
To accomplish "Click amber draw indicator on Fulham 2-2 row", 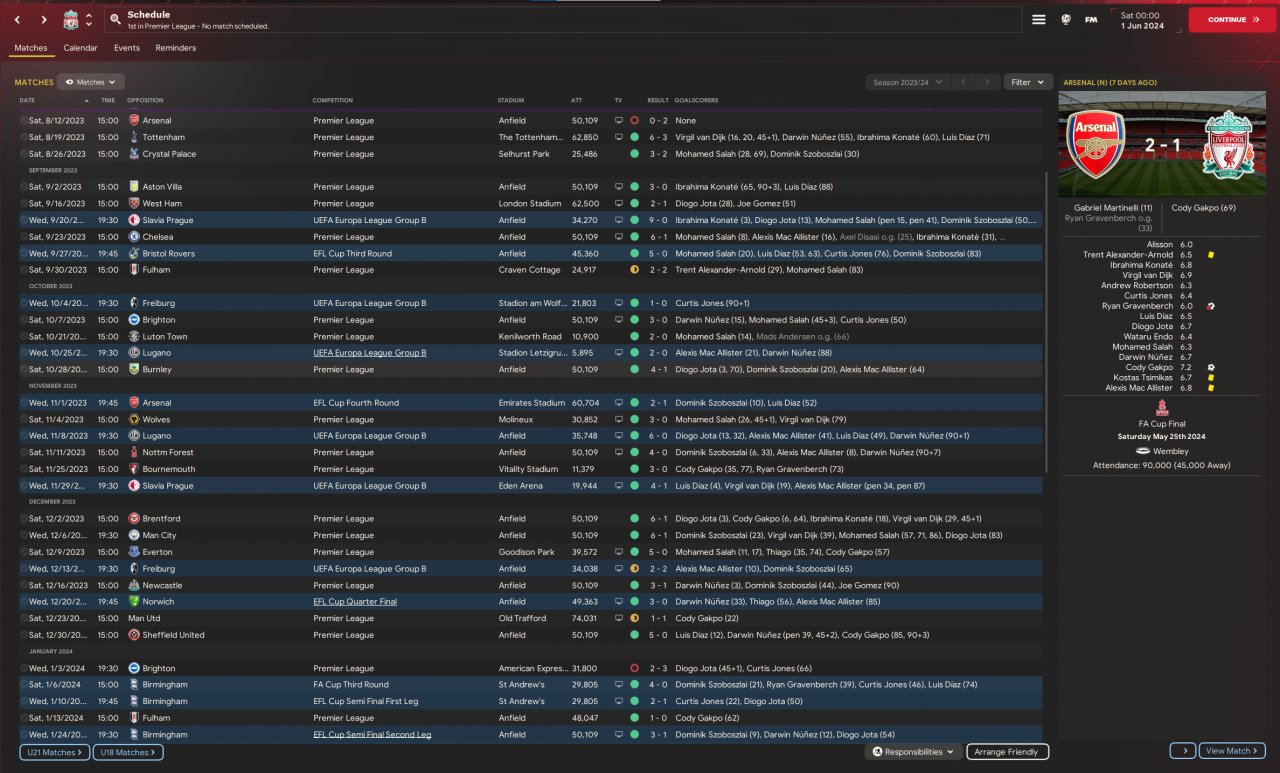I will tap(634, 270).
